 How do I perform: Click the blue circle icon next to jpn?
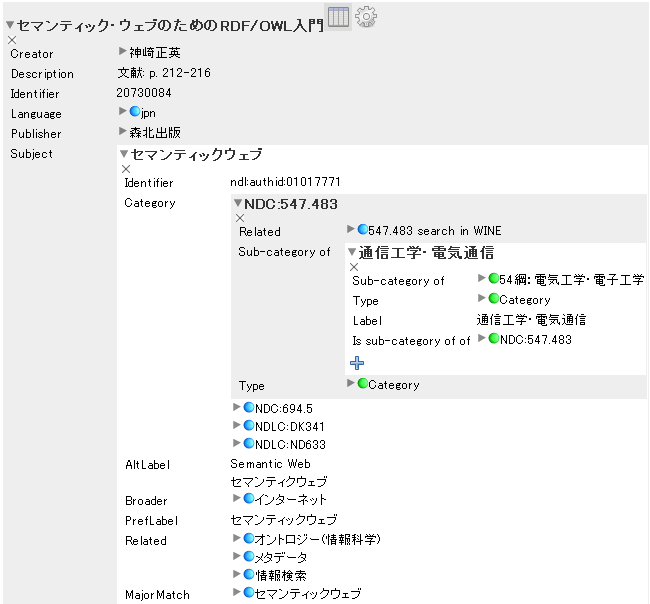tap(135, 111)
